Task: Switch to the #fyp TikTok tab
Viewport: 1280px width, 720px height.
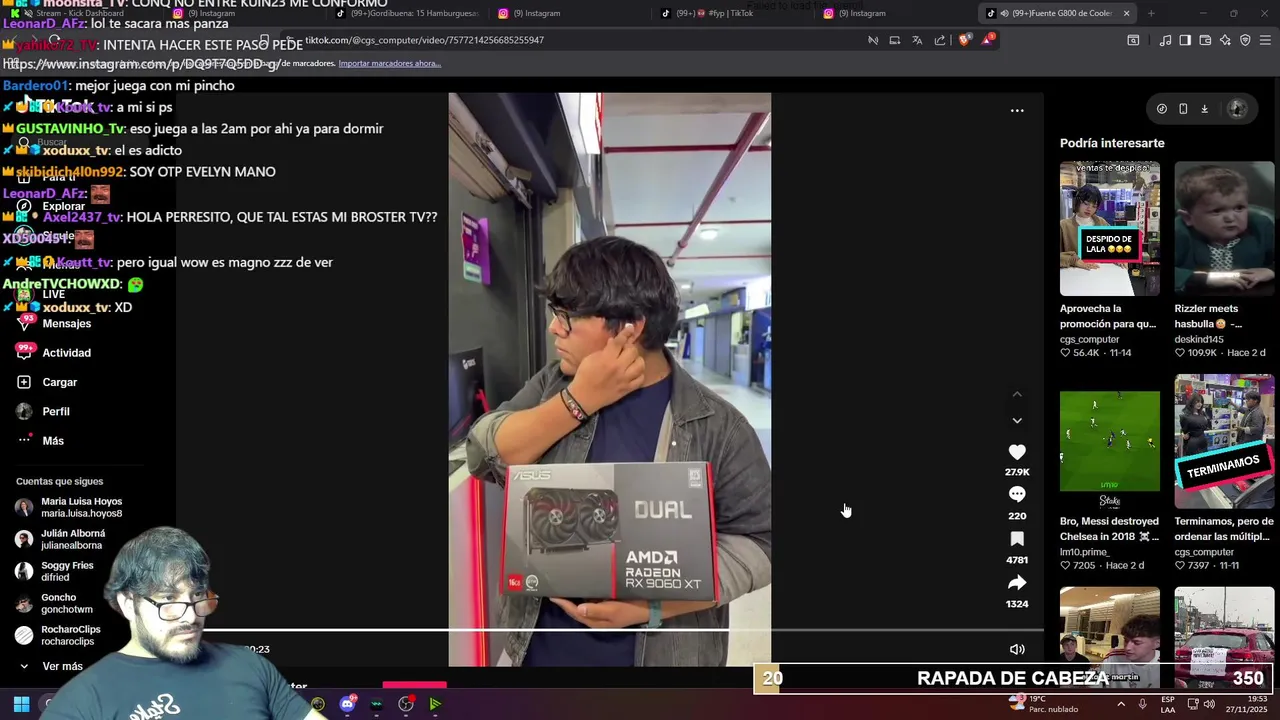Action: (x=730, y=13)
